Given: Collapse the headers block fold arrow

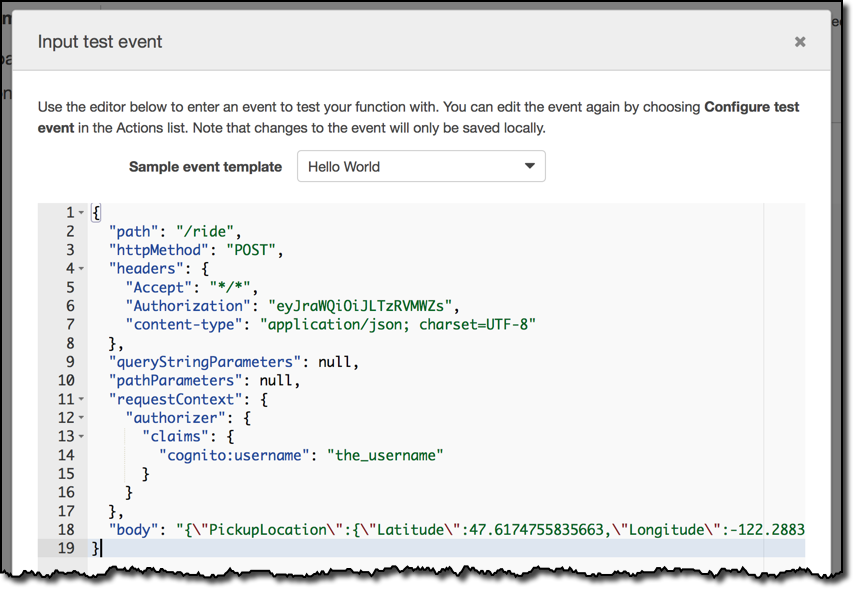Looking at the screenshot, I should click(x=81, y=269).
